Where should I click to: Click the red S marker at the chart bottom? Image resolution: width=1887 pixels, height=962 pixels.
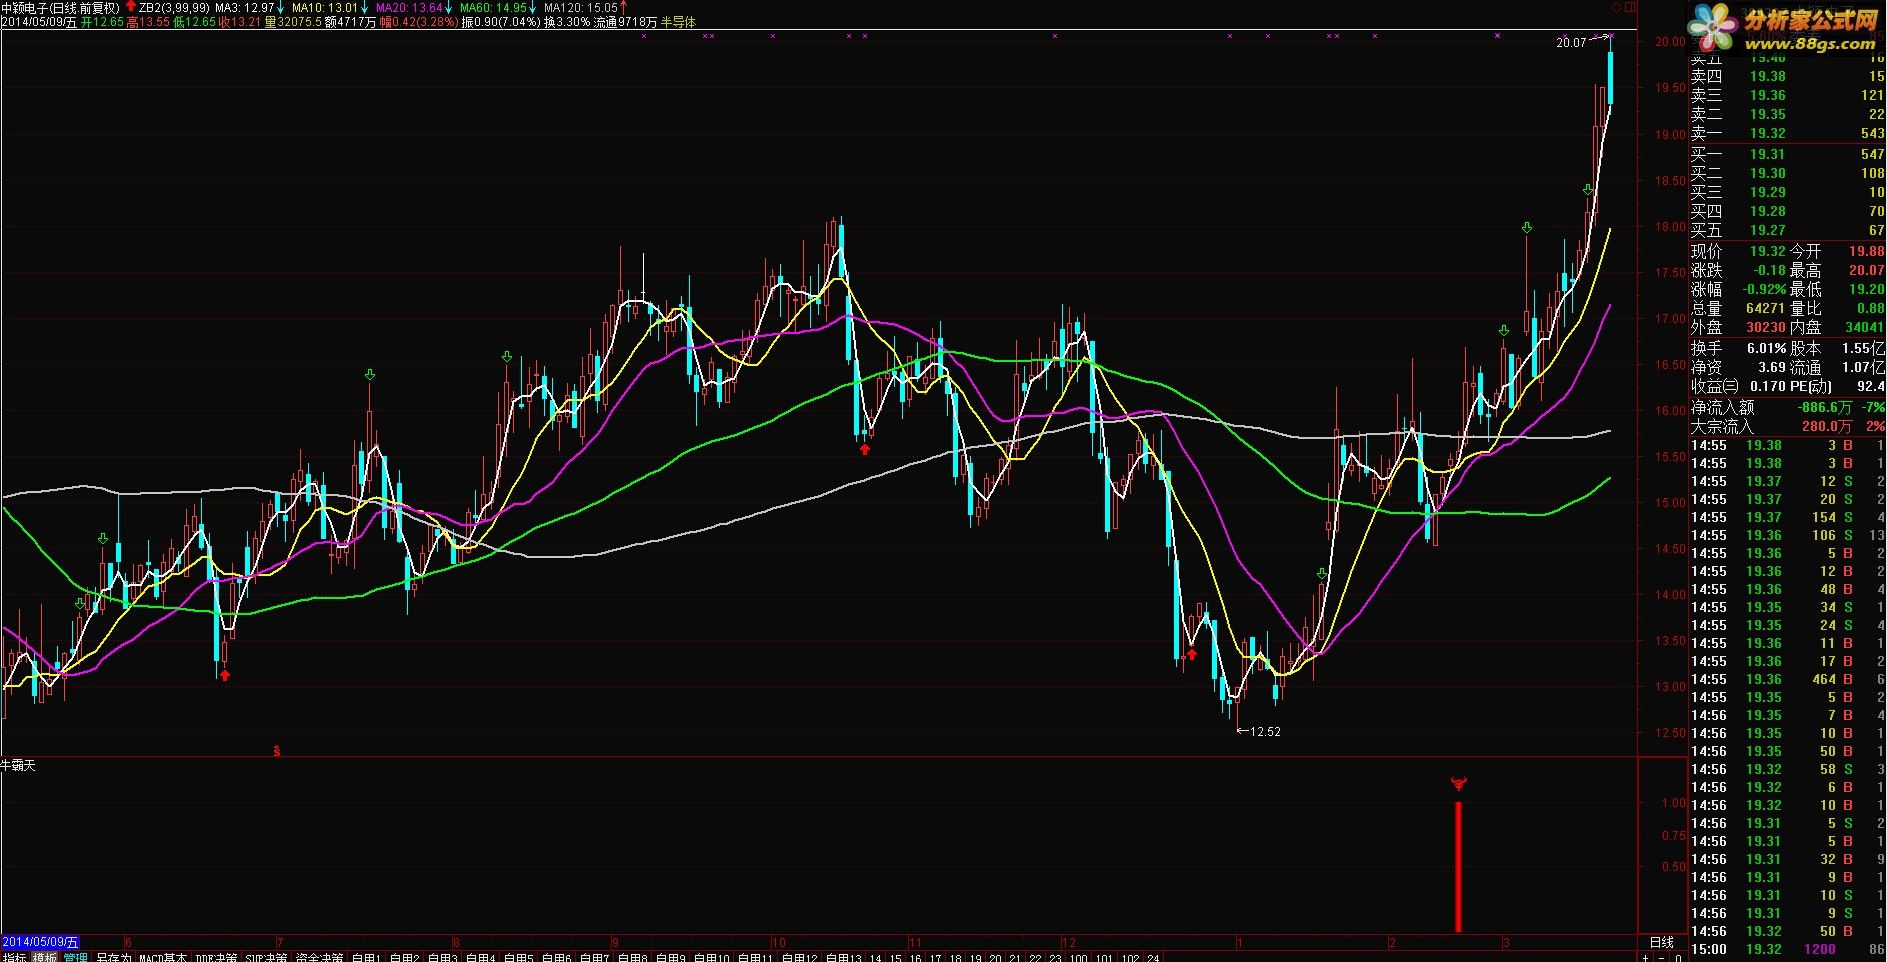[276, 749]
